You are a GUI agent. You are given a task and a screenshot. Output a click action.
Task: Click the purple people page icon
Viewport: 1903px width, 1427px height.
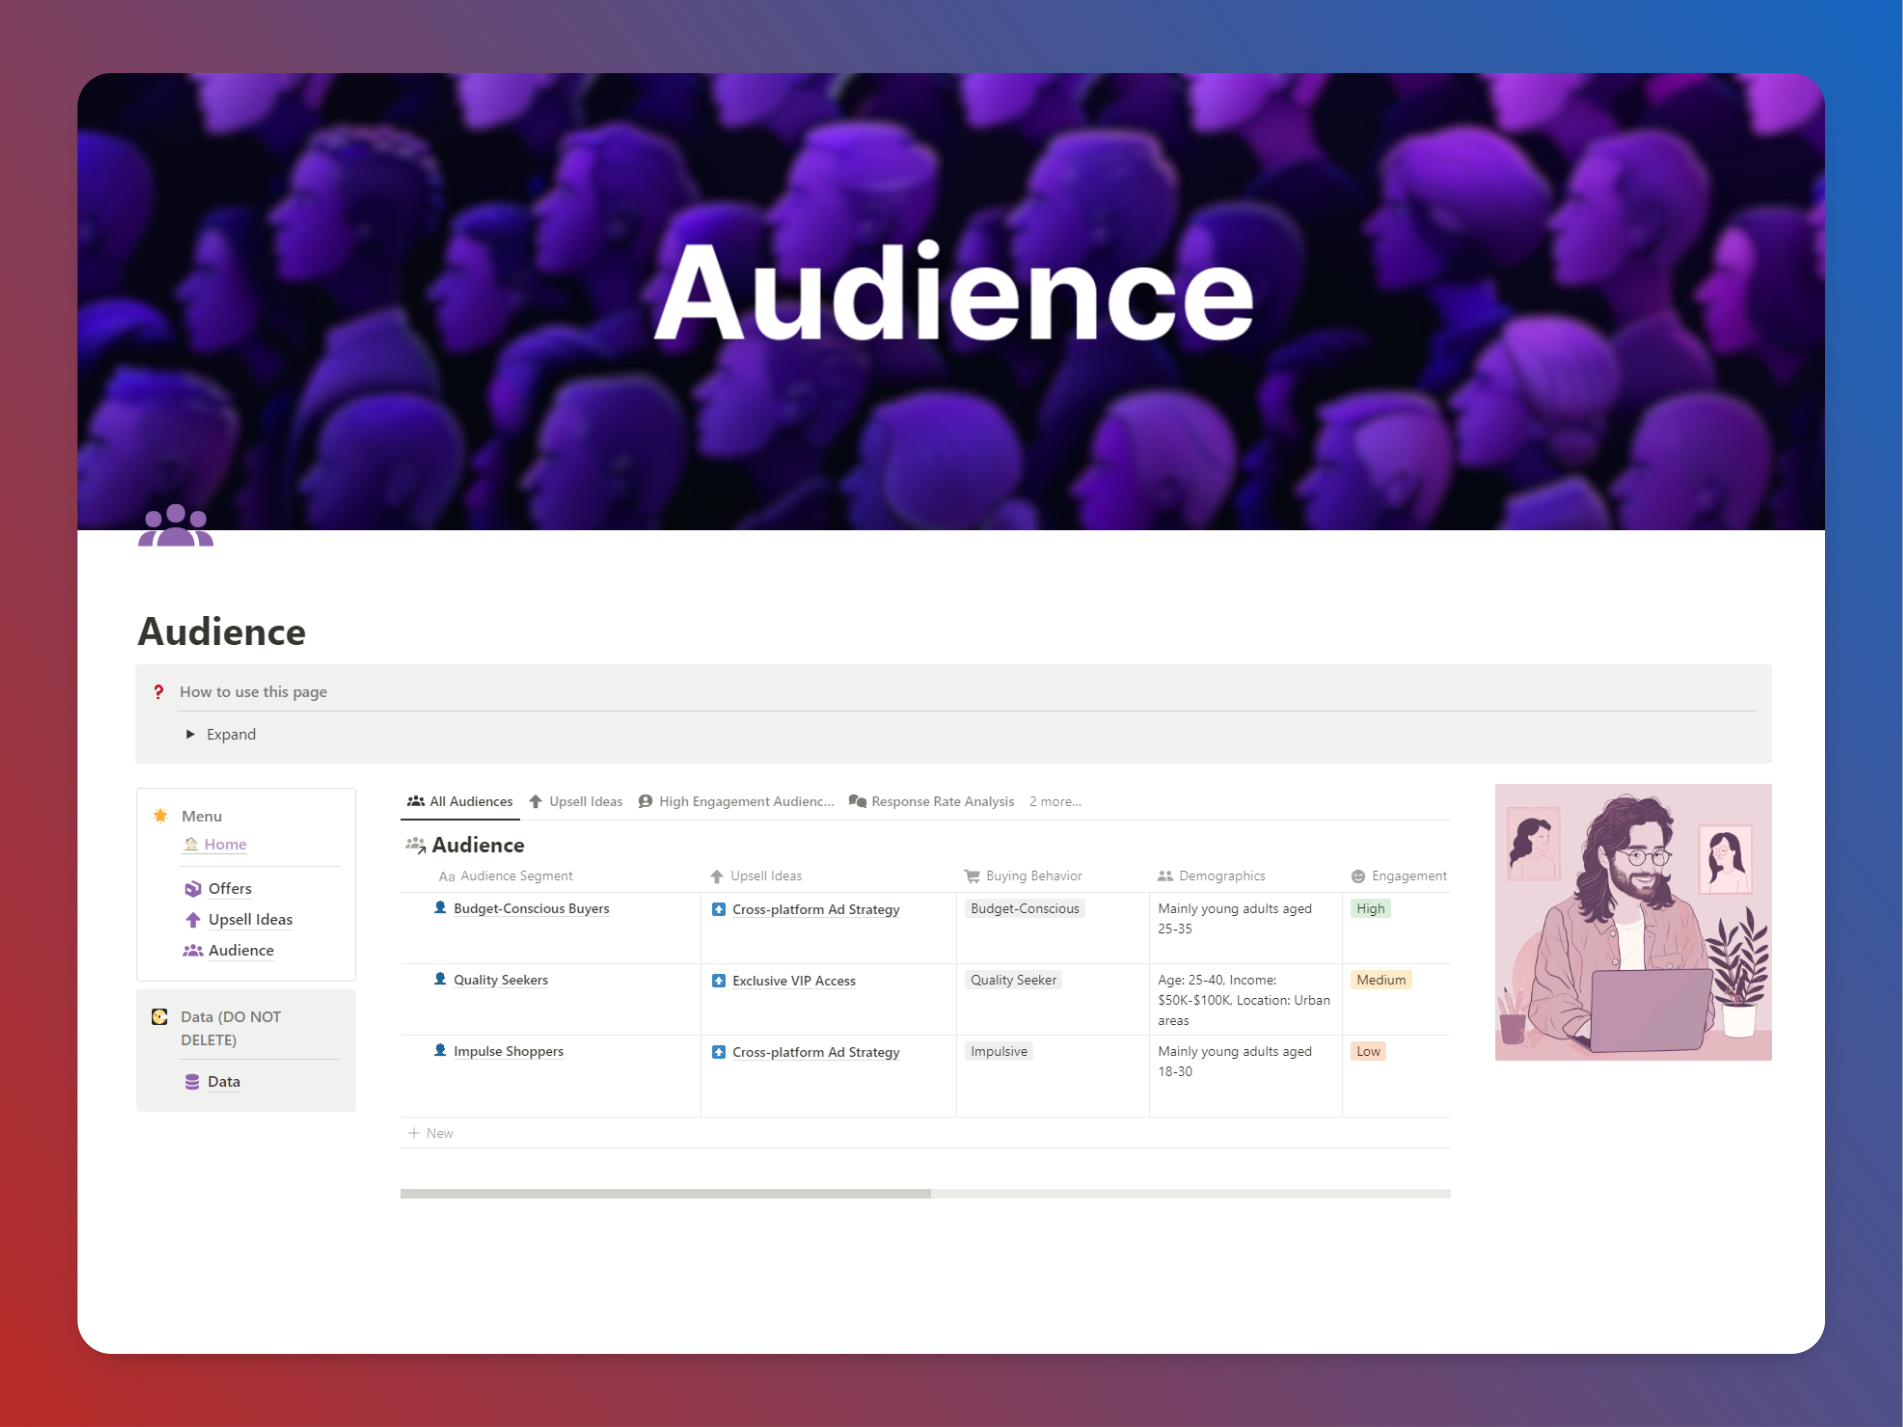175,526
